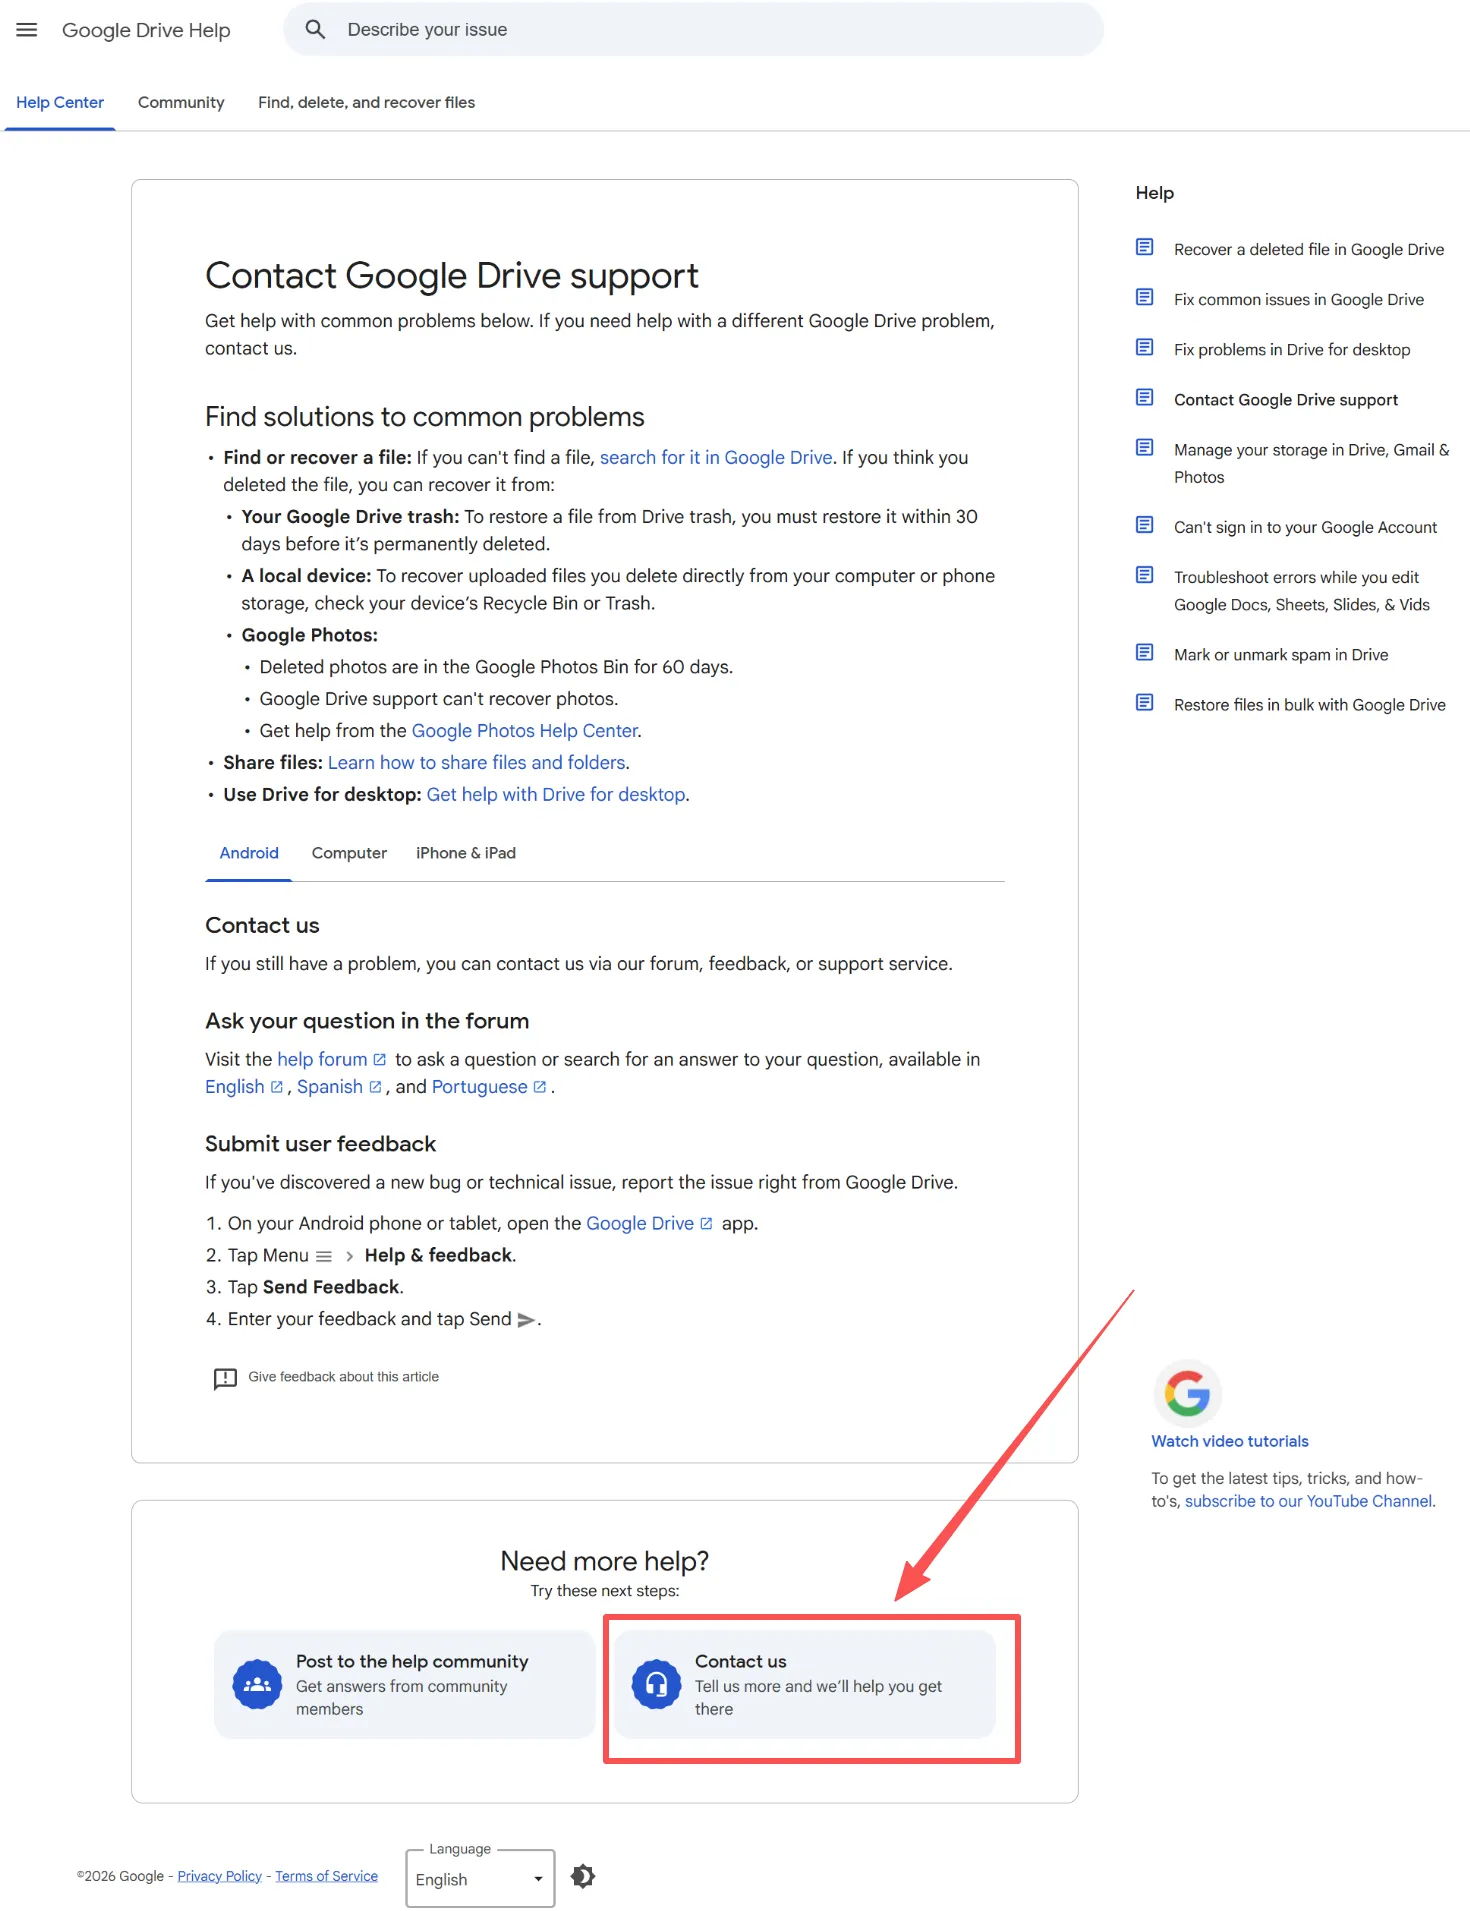Open the hamburger main menu

click(27, 30)
